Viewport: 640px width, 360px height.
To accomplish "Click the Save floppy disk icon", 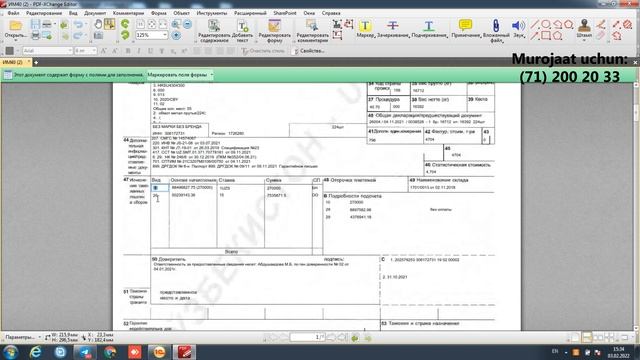I will [x=36, y=24].
